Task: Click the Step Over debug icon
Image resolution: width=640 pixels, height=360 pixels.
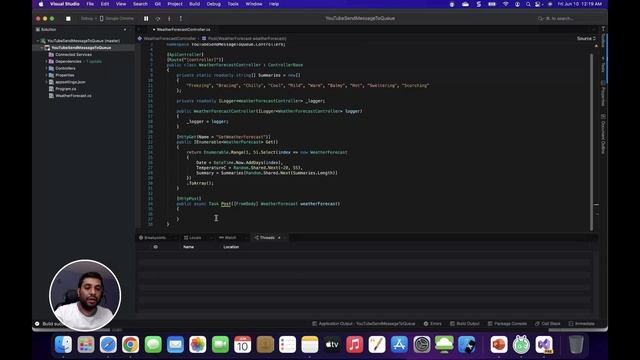Action: click(x=158, y=18)
